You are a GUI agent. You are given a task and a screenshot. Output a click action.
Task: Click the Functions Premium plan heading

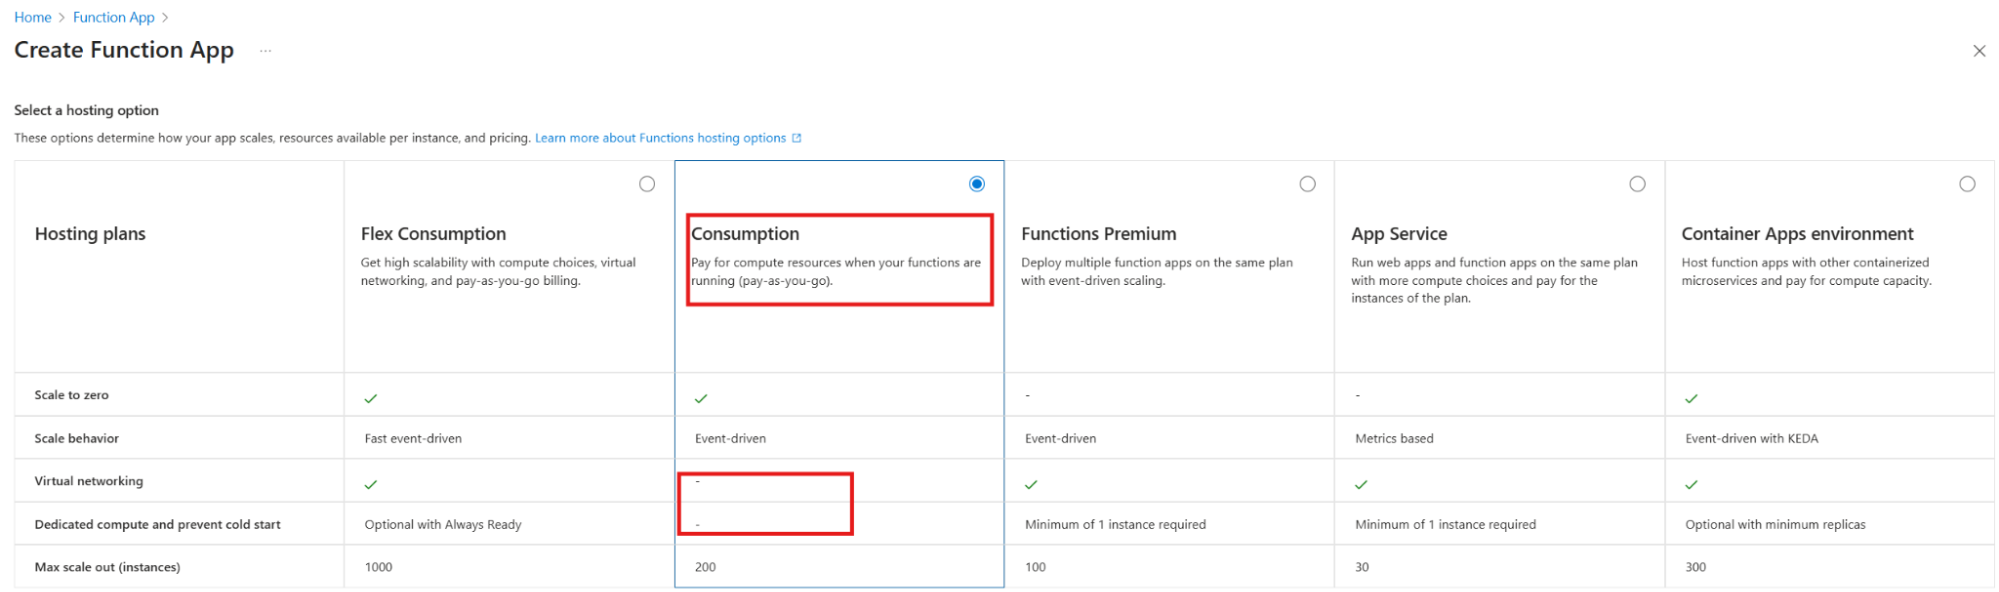[1098, 234]
